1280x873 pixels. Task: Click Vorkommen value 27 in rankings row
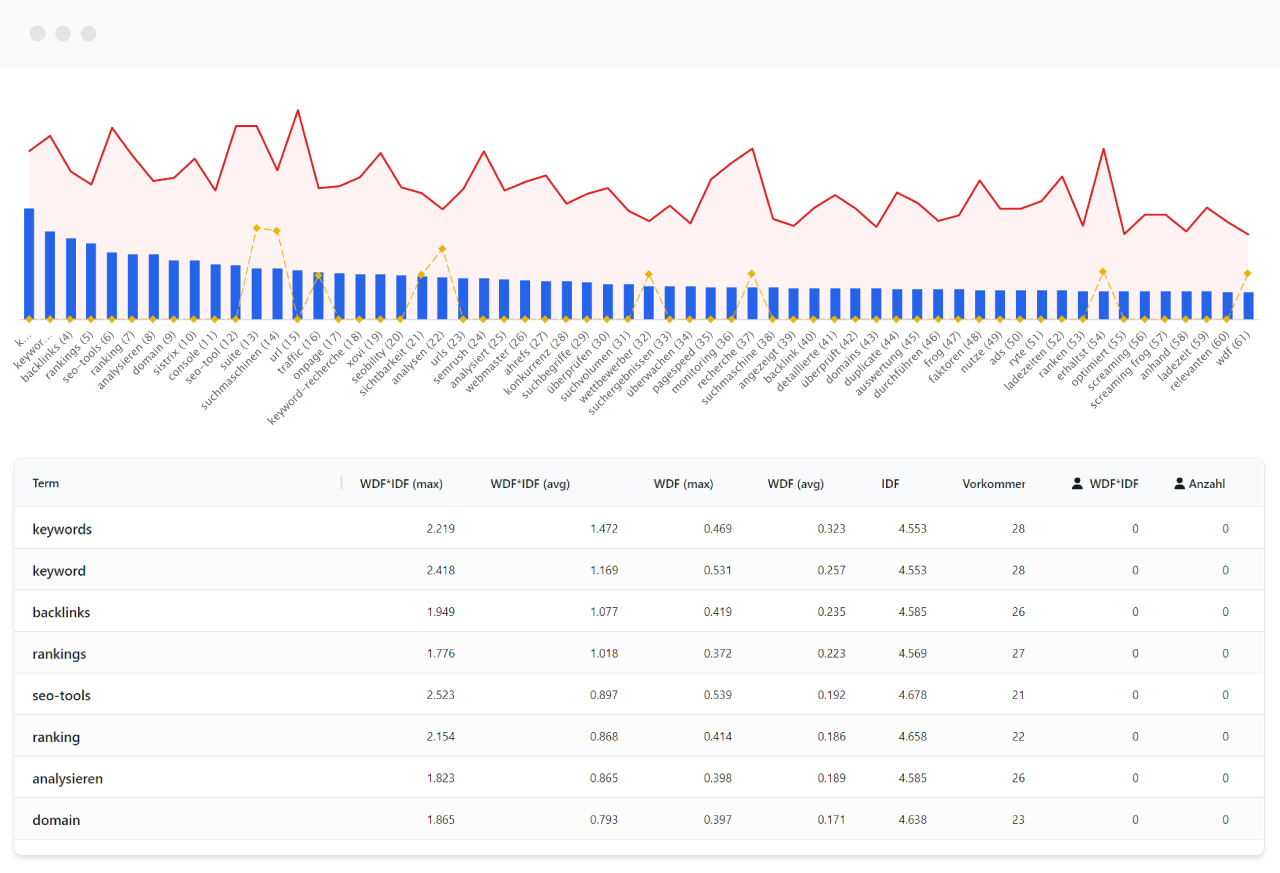[x=1018, y=654]
